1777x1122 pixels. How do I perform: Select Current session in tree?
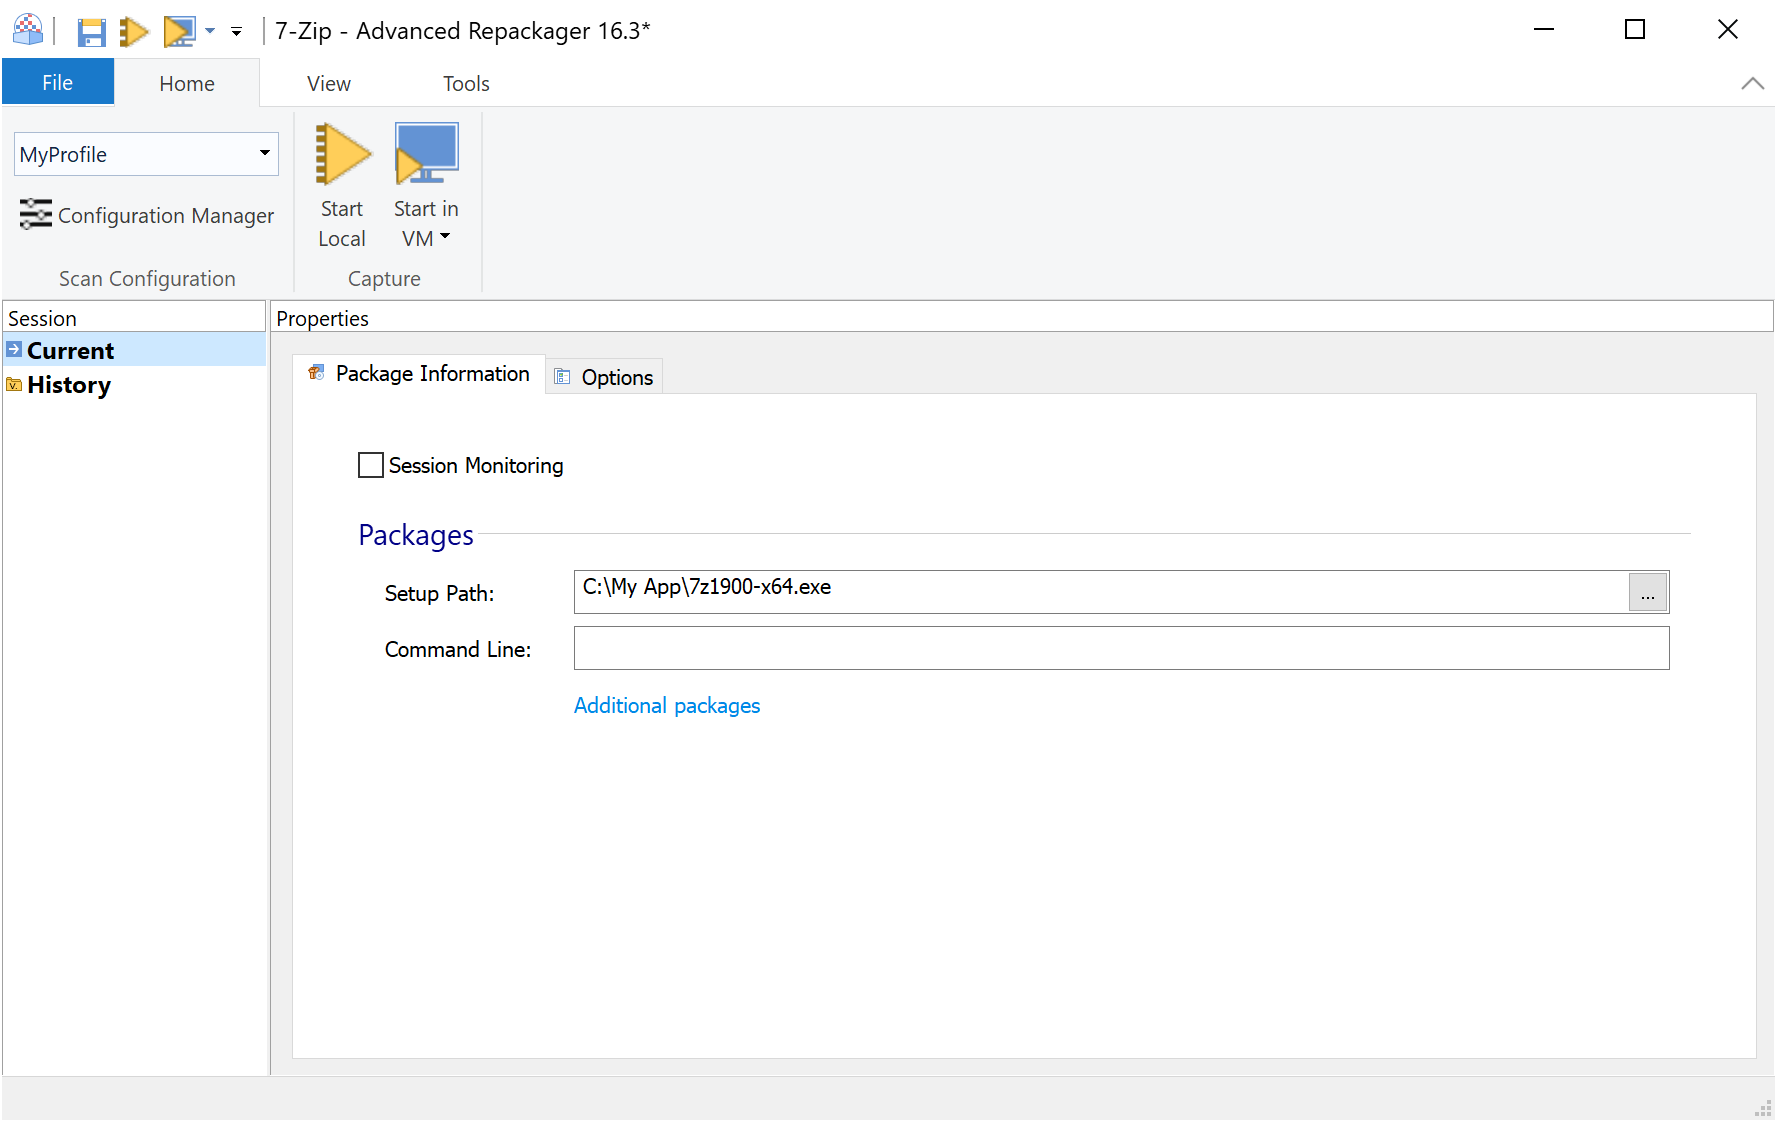134,350
